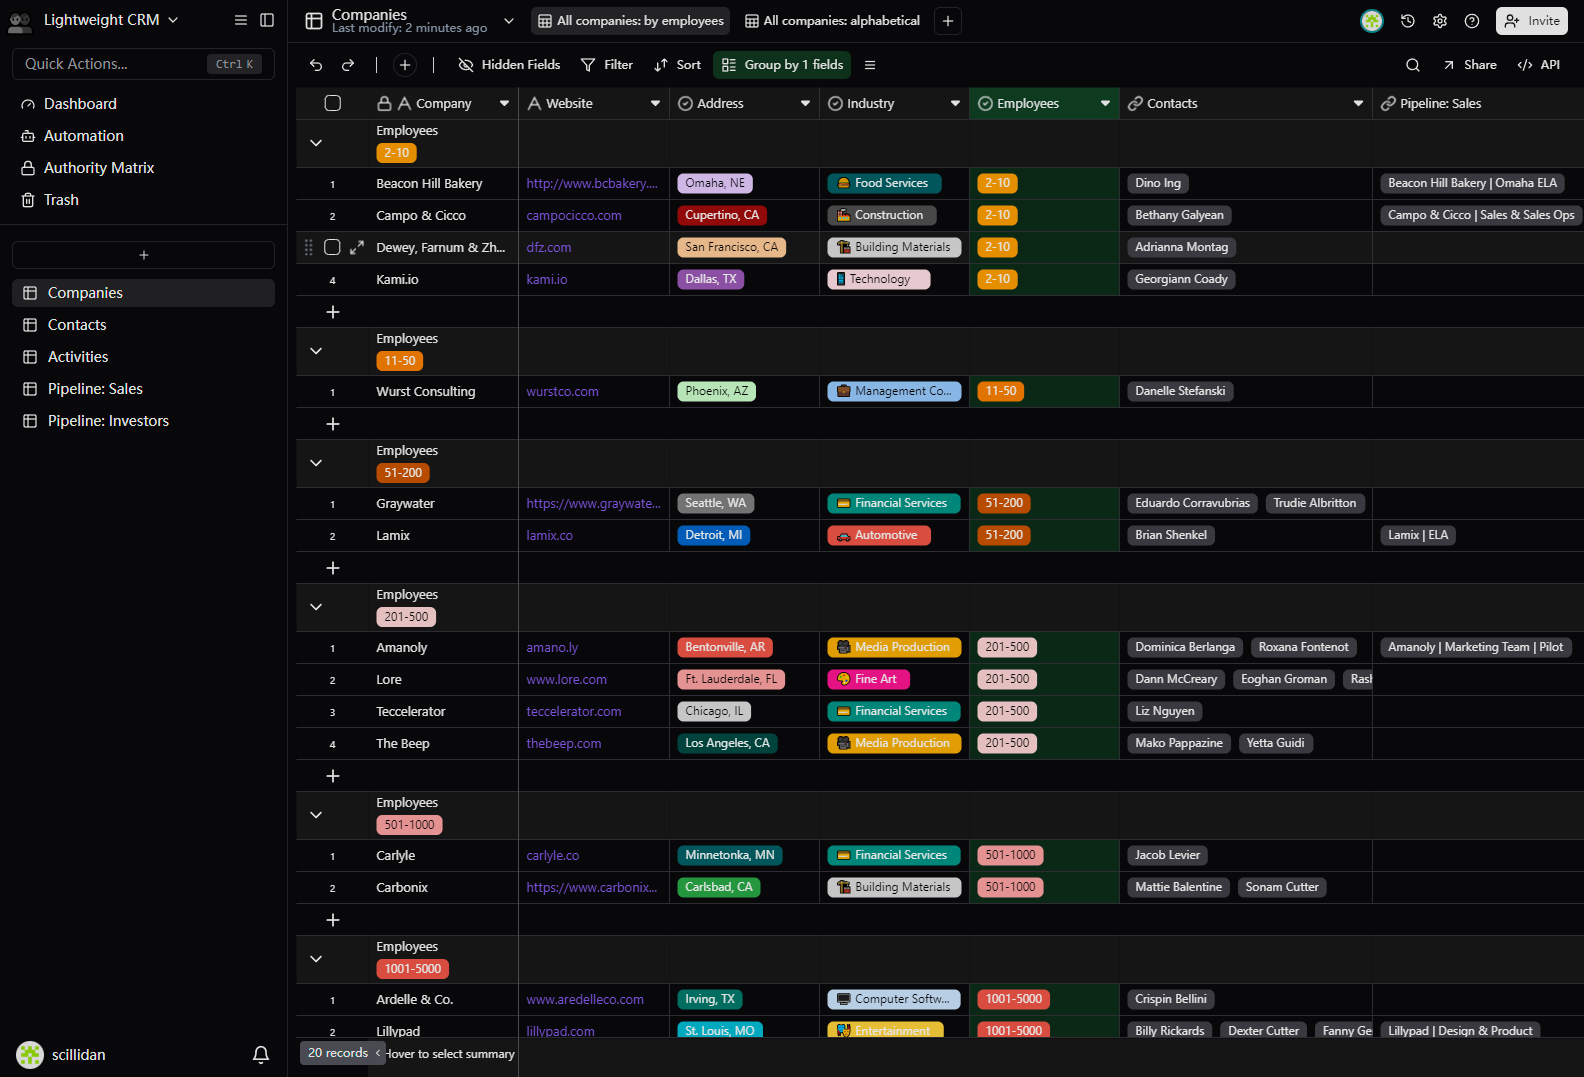Collapse sidebar with the panel icon
The height and width of the screenshot is (1077, 1584).
[267, 20]
